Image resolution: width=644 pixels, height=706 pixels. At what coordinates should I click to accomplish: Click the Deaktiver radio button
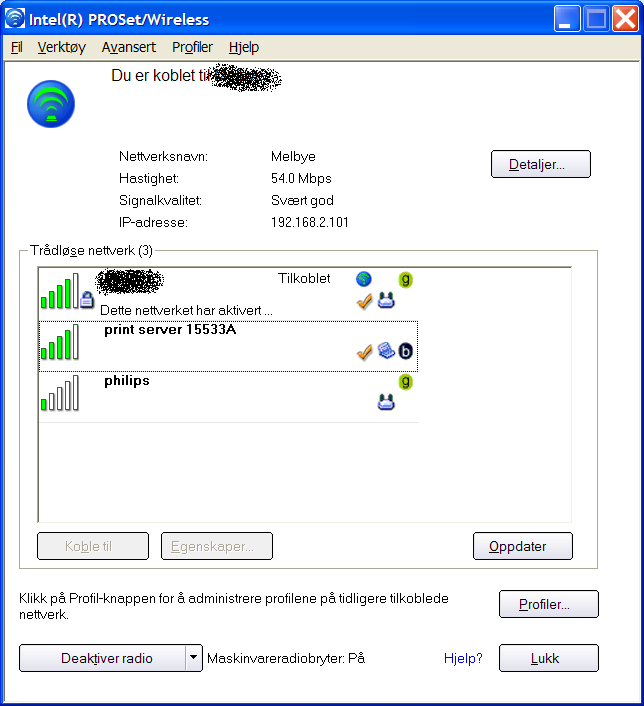point(102,658)
